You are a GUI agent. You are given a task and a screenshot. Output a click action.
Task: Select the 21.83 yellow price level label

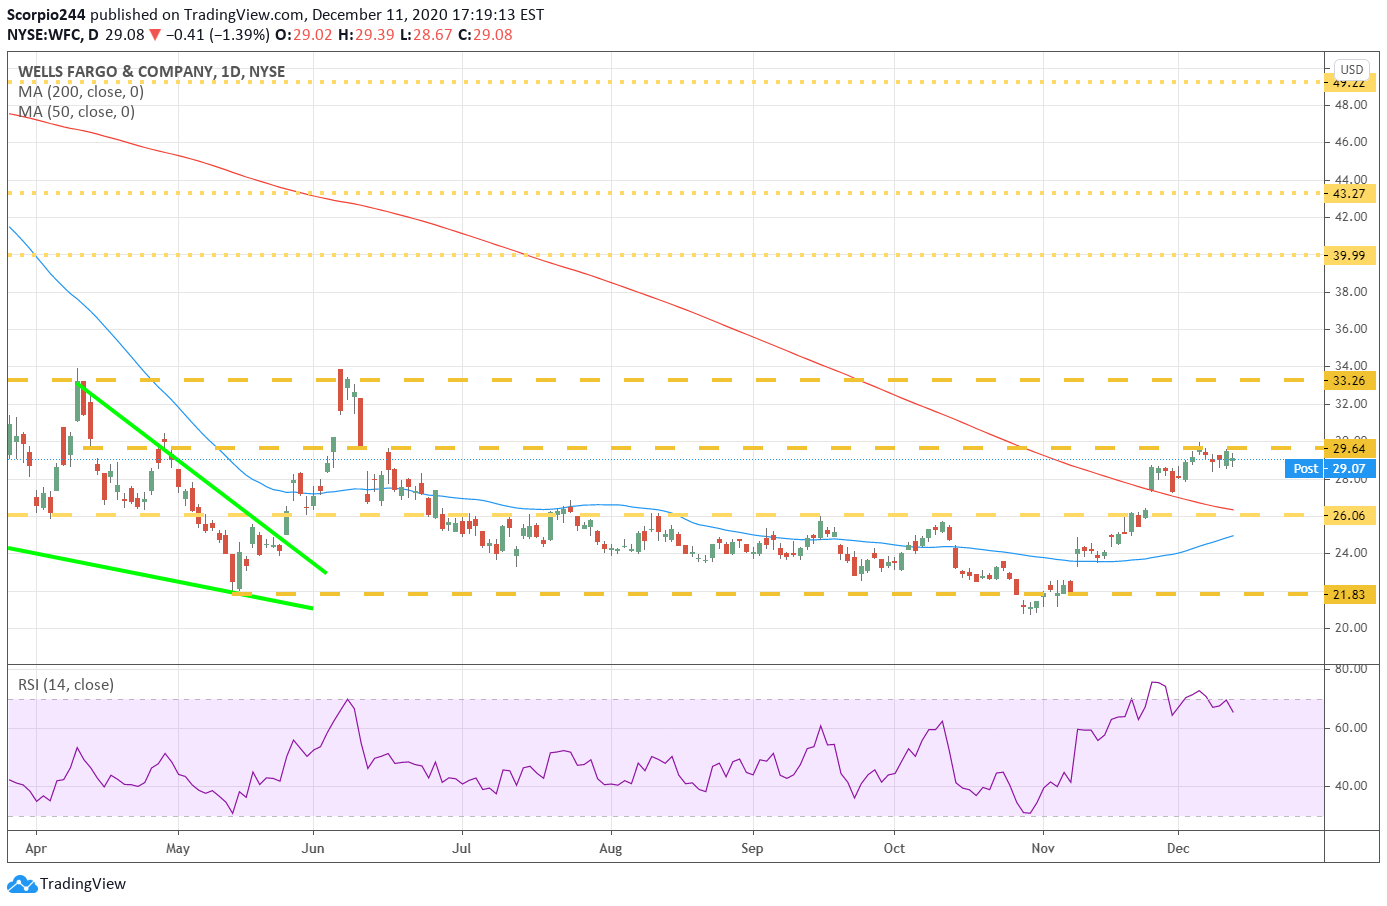pyautogui.click(x=1349, y=595)
